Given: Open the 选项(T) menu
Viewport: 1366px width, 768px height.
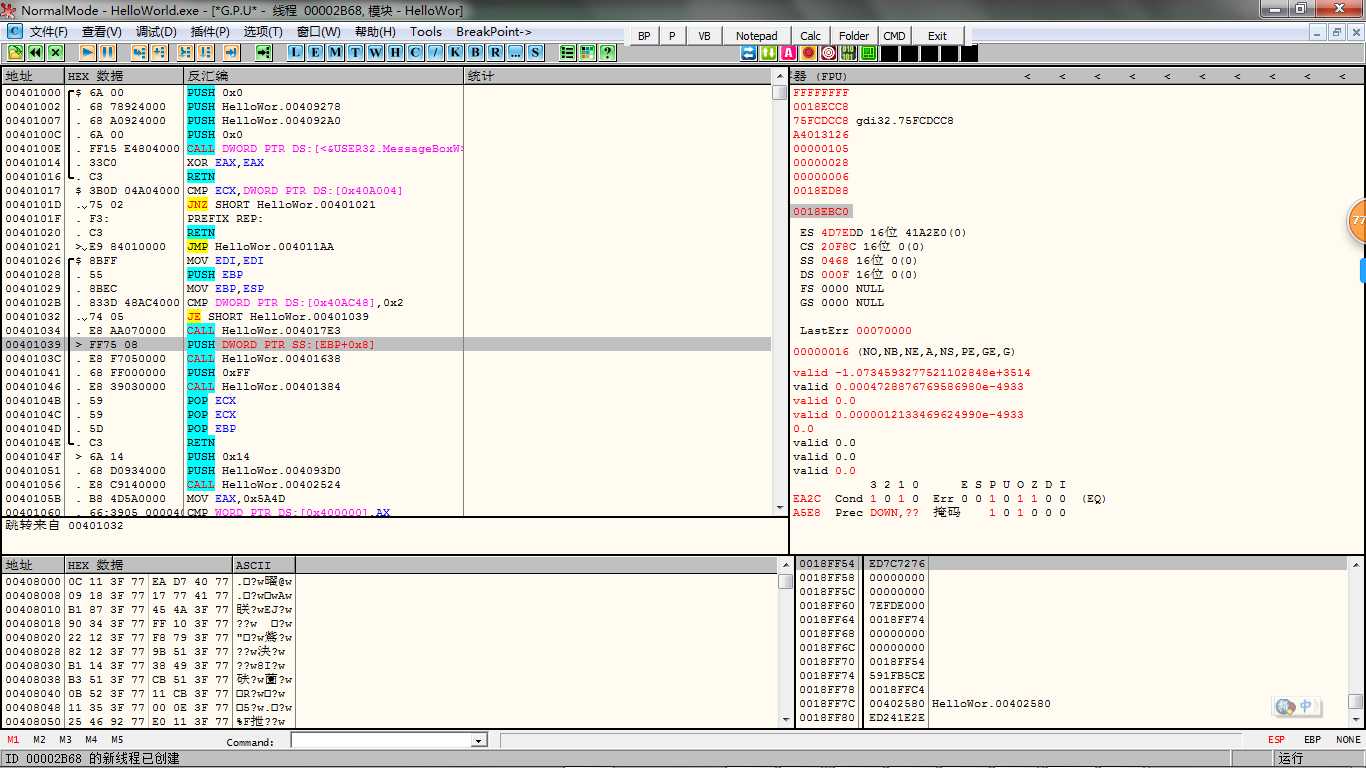Looking at the screenshot, I should pyautogui.click(x=263, y=32).
